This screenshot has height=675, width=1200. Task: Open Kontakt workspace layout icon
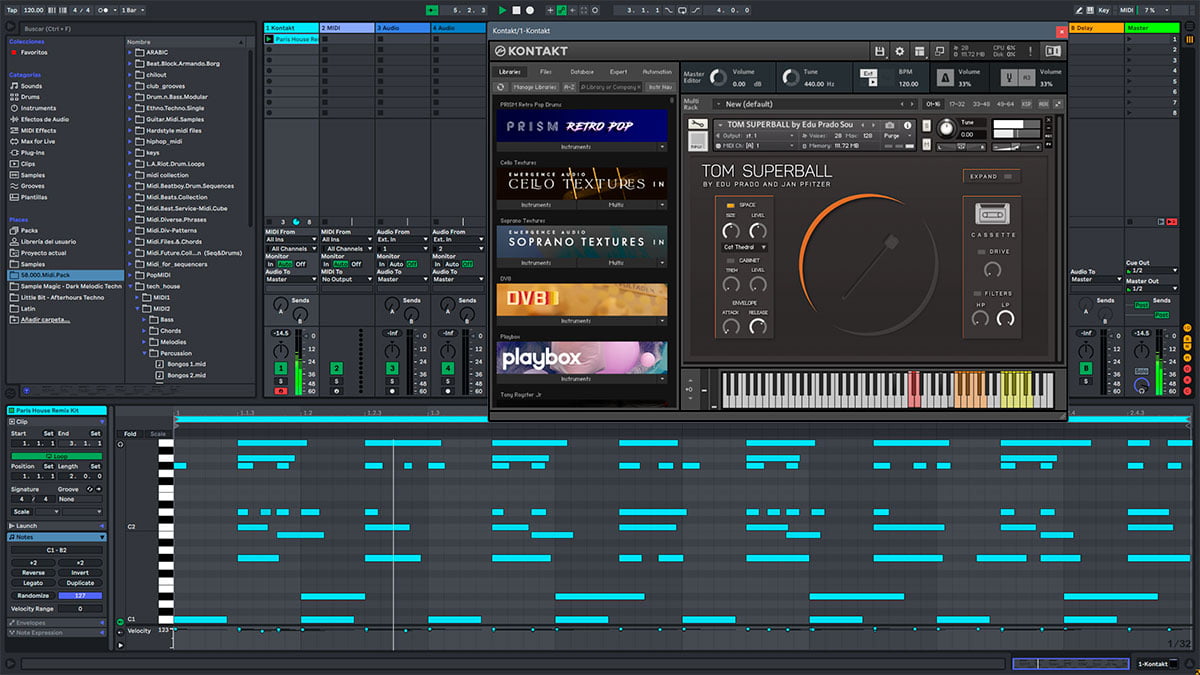(x=920, y=51)
